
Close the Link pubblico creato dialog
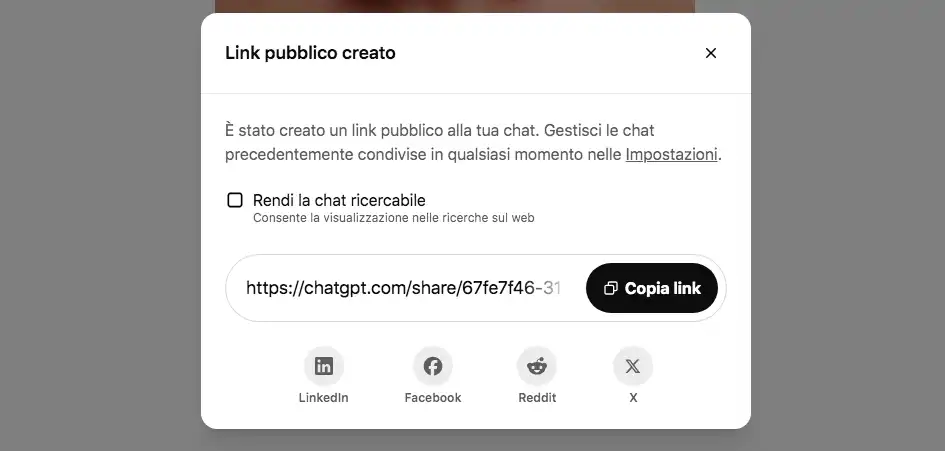(x=711, y=53)
